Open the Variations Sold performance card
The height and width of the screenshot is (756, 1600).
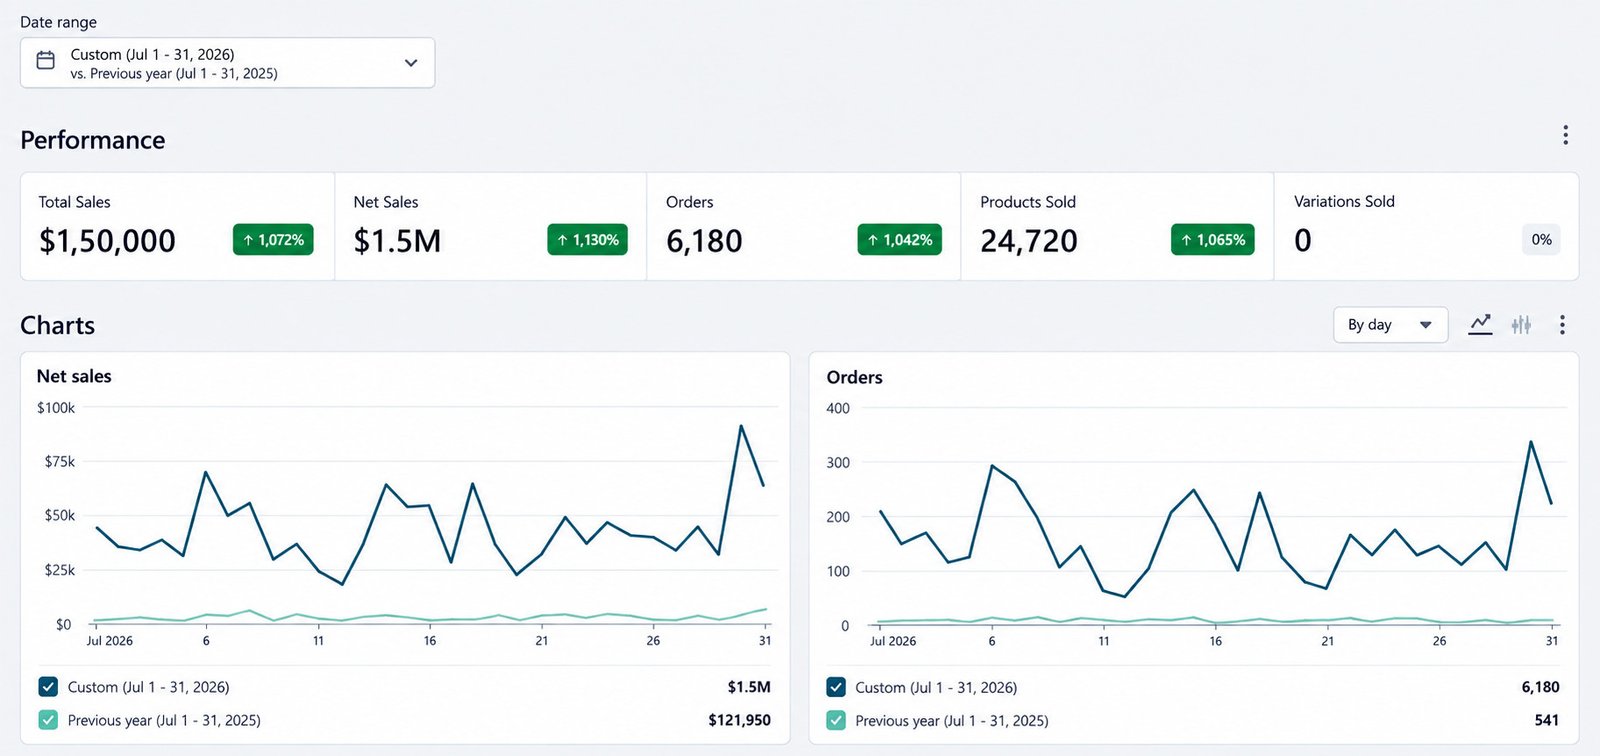coord(1426,226)
